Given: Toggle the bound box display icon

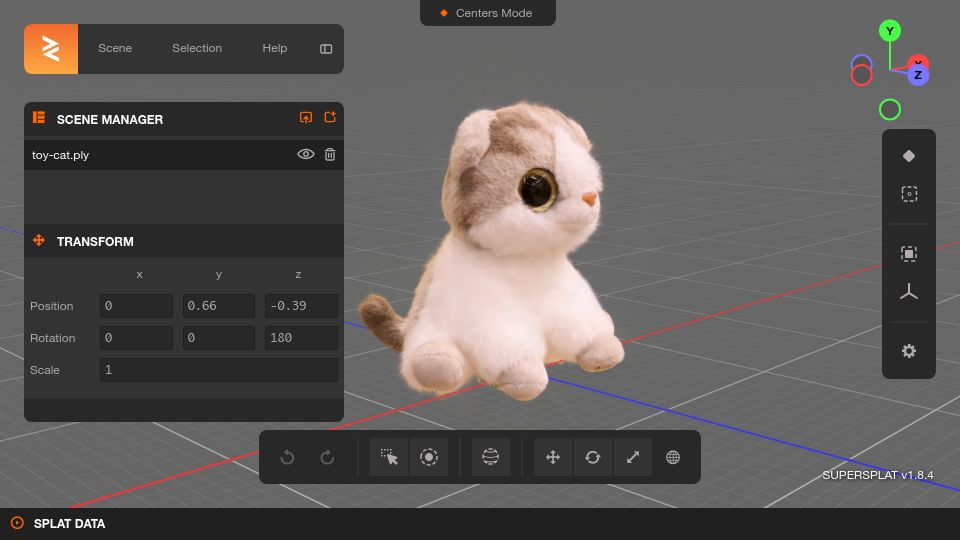Looking at the screenshot, I should [909, 253].
